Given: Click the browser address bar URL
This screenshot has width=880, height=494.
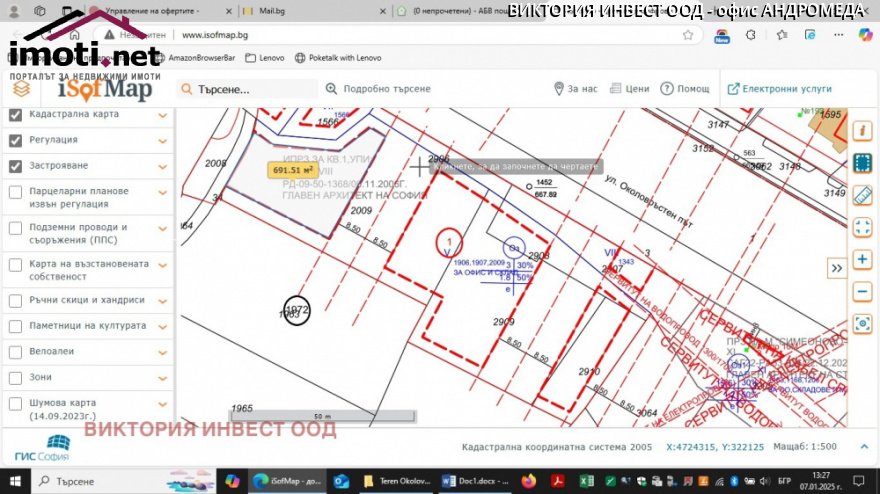Looking at the screenshot, I should pyautogui.click(x=215, y=35).
